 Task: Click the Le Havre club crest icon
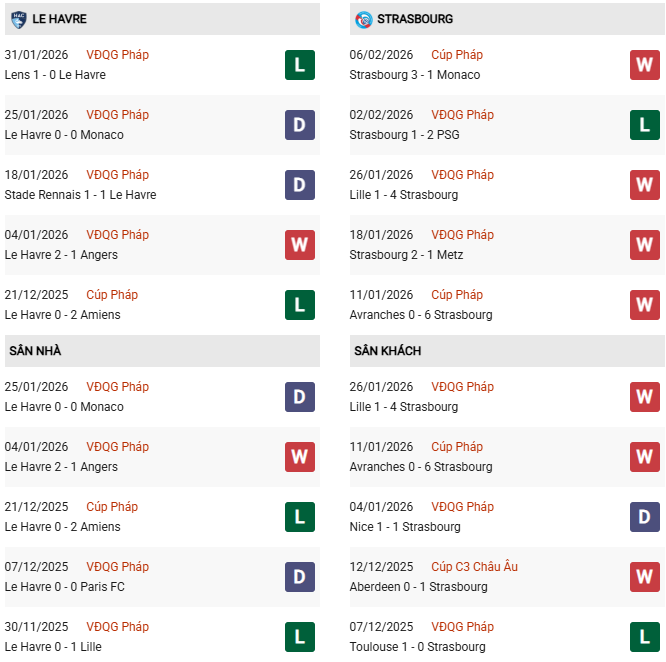tap(16, 18)
